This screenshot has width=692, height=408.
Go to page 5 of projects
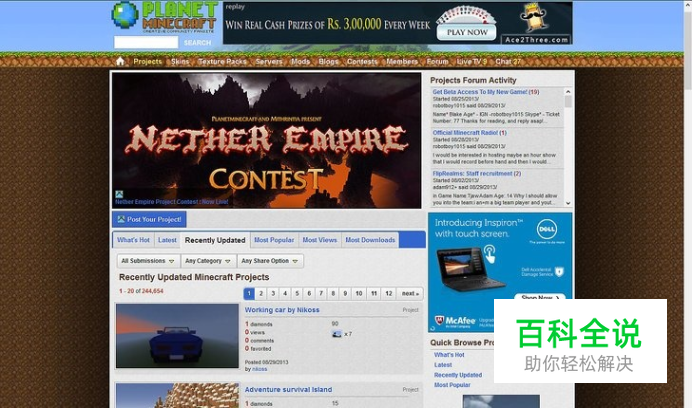pos(297,293)
